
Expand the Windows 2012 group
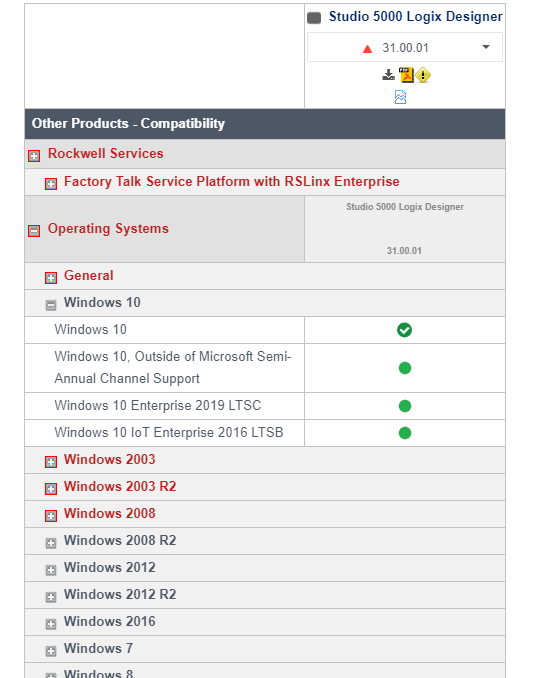(x=51, y=570)
